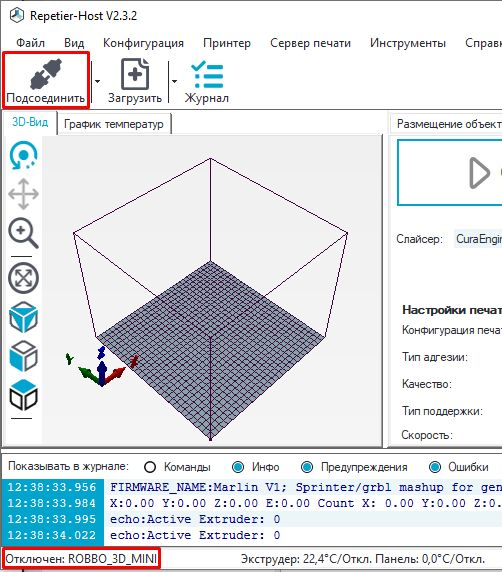
Task: Expand the dropdown arrow beside Загрузить
Action: point(174,81)
